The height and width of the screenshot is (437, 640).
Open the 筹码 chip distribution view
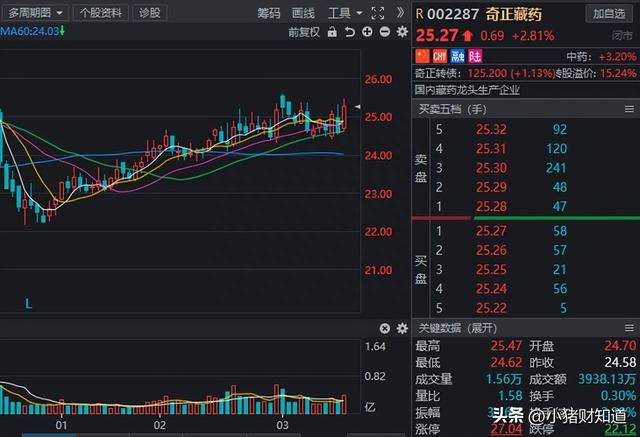[269, 13]
